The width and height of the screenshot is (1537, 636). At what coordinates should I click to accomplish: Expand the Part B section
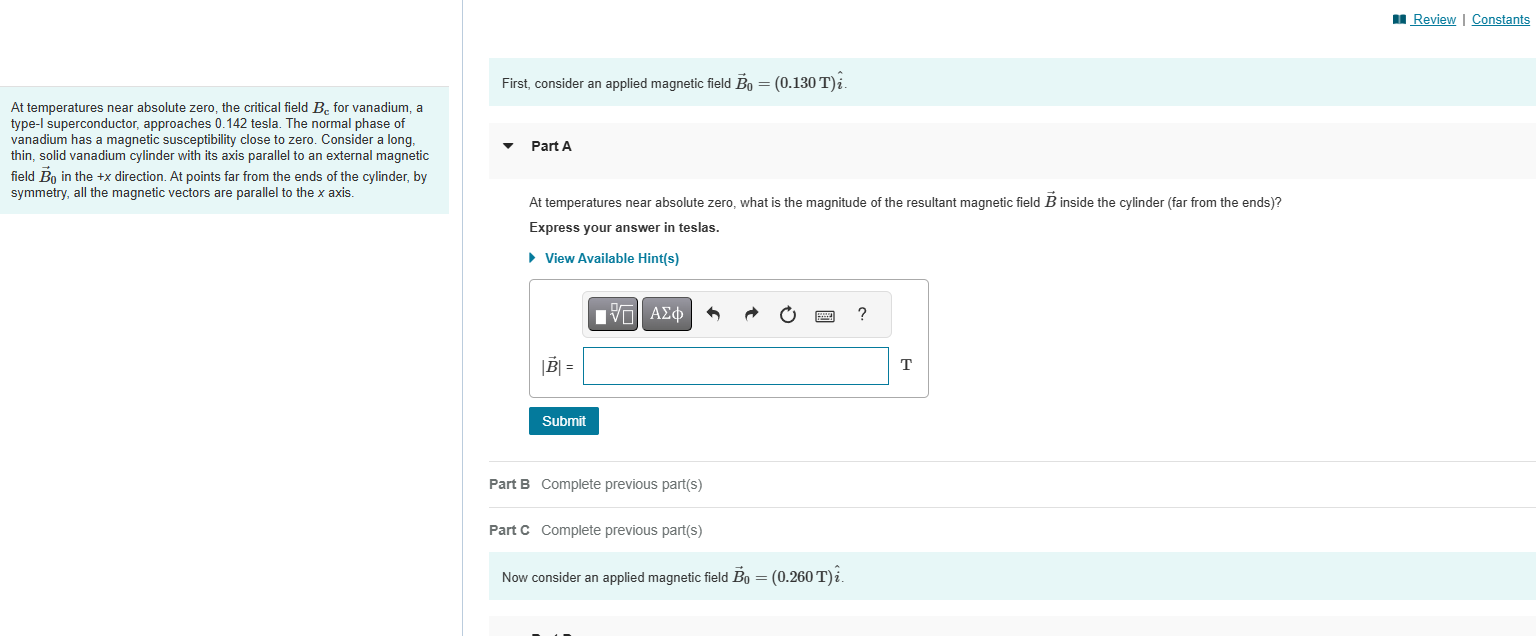click(509, 484)
